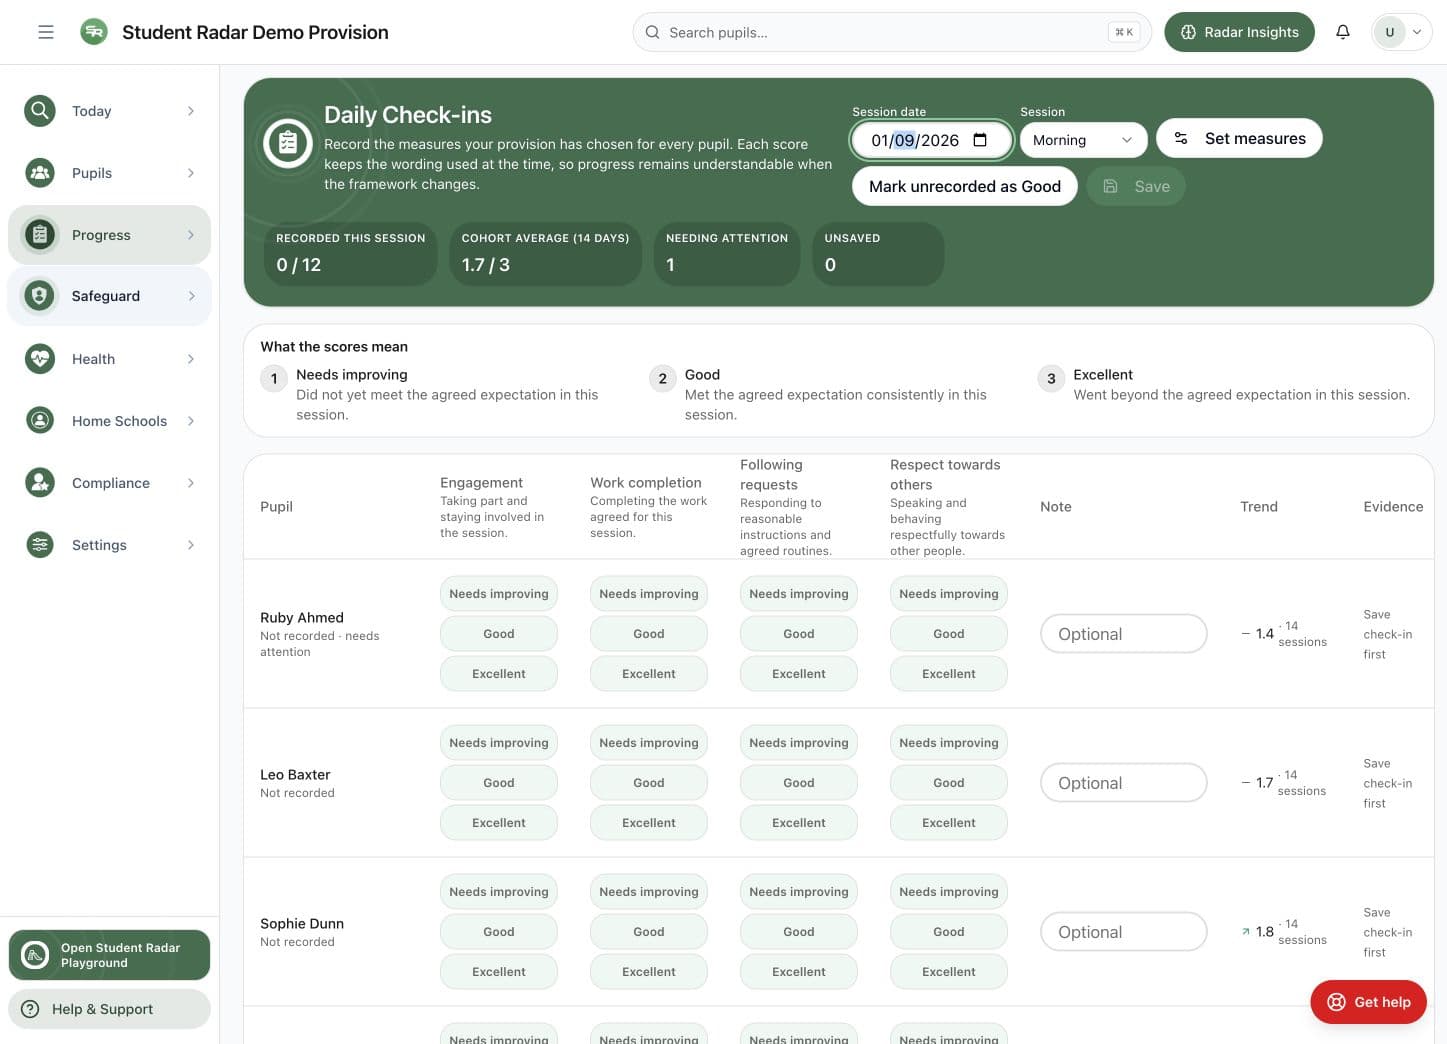Click the Help & Support question icon
Screen dimensions: 1447x1044
pos(31,1009)
